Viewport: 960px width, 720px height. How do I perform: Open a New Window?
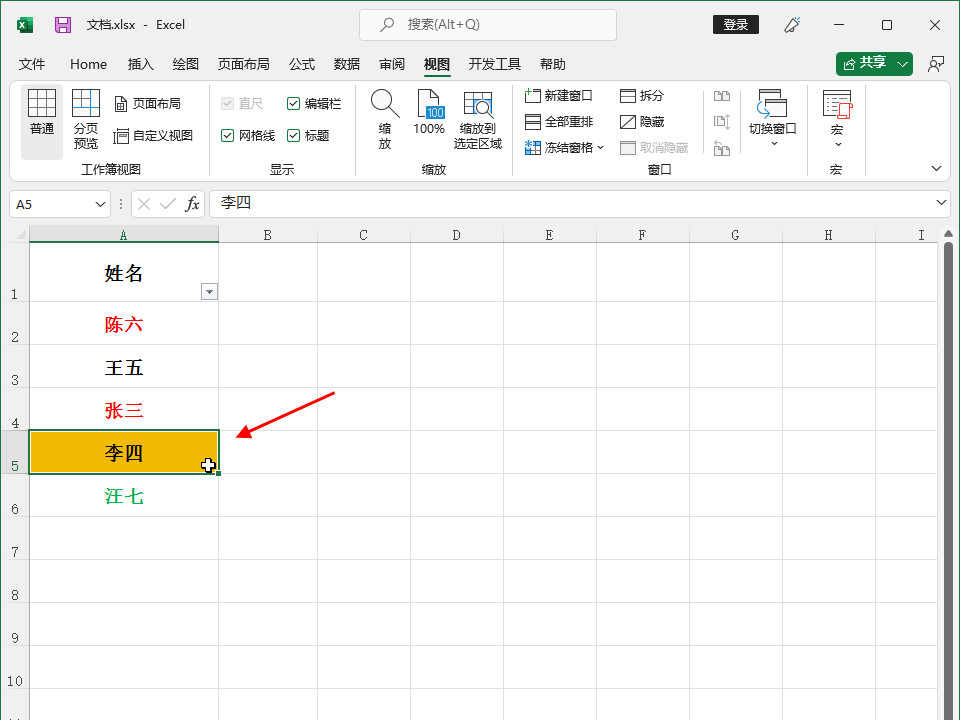pyautogui.click(x=558, y=96)
